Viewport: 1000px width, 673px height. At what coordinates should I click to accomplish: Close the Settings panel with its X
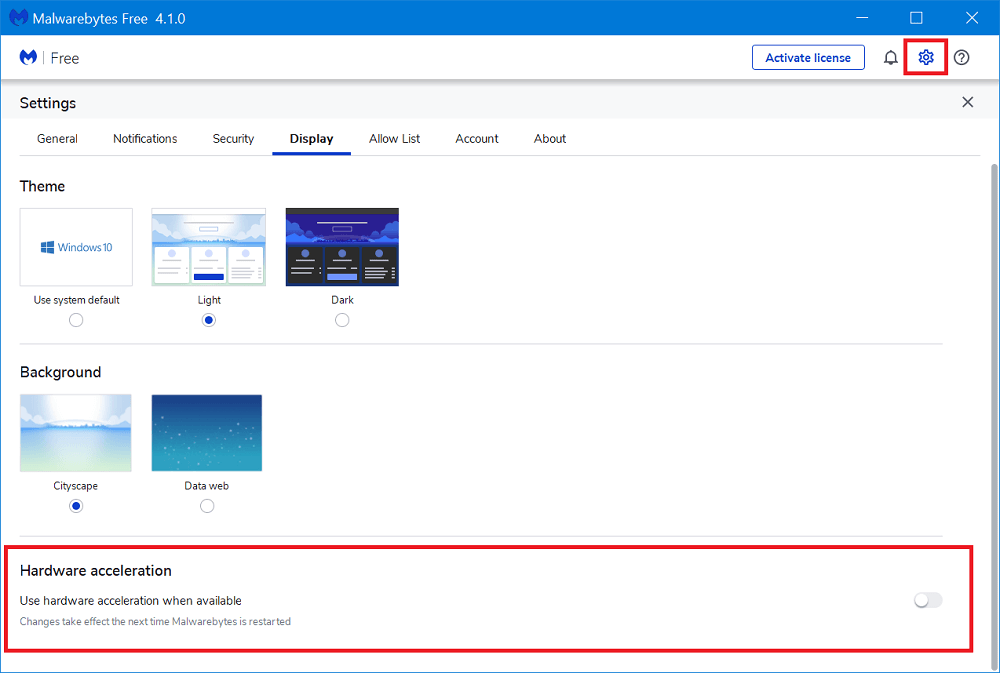point(967,102)
